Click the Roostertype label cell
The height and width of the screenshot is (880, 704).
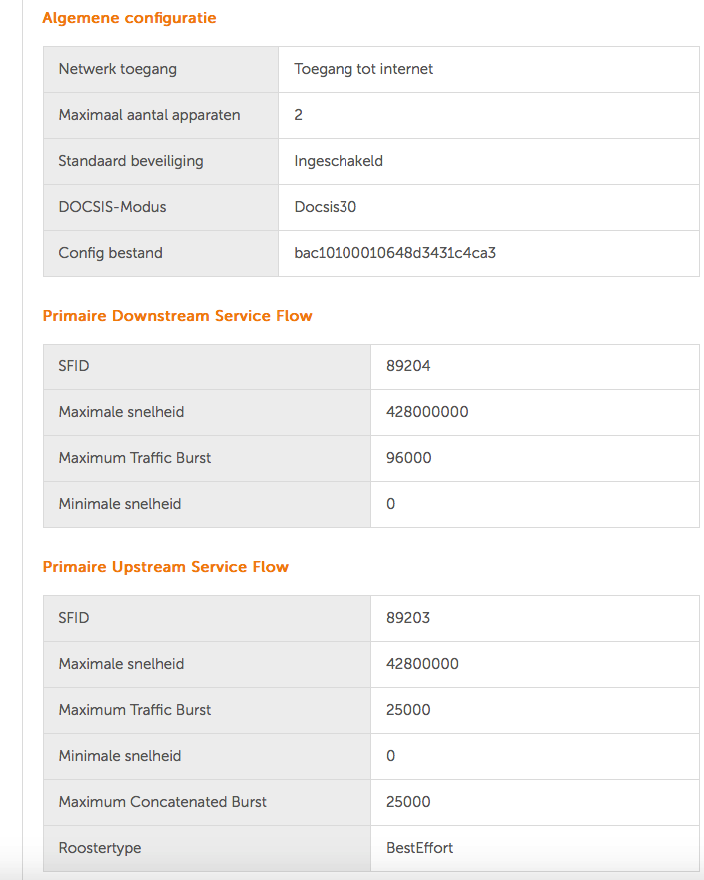point(207,849)
